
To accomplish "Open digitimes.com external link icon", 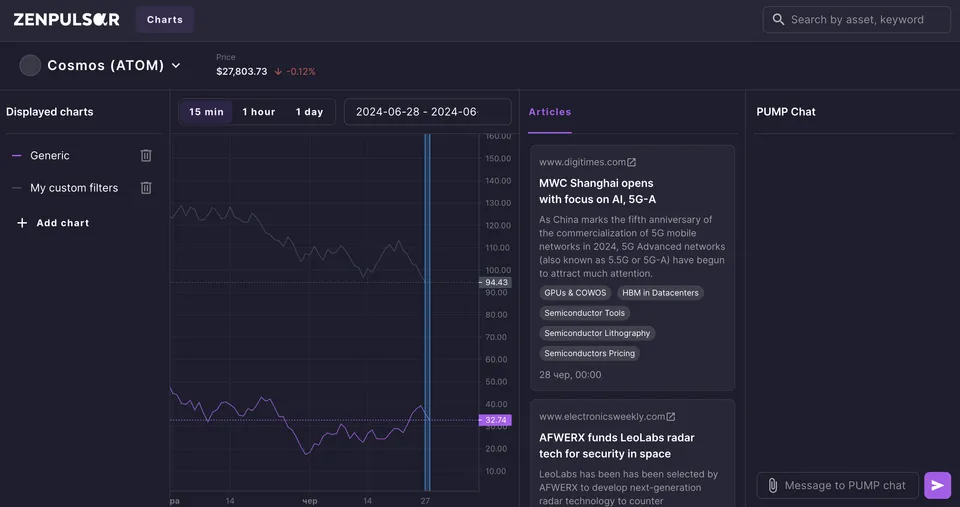I will pos(631,162).
